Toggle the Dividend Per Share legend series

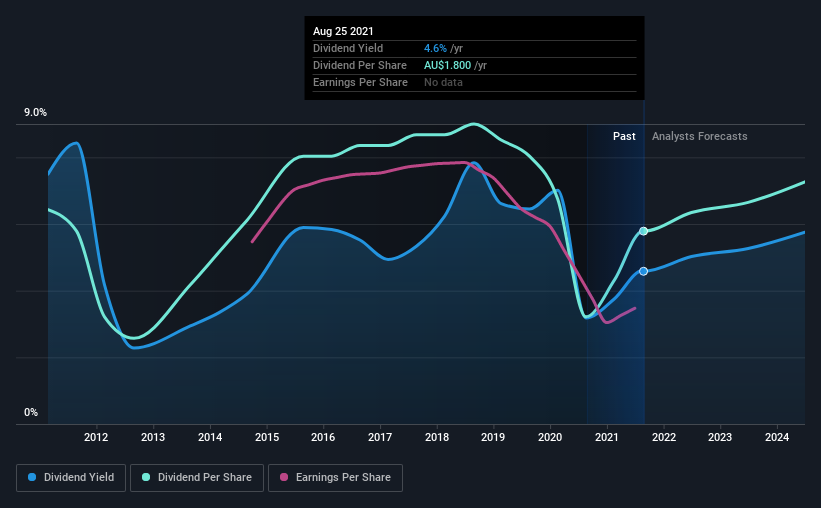(x=197, y=478)
